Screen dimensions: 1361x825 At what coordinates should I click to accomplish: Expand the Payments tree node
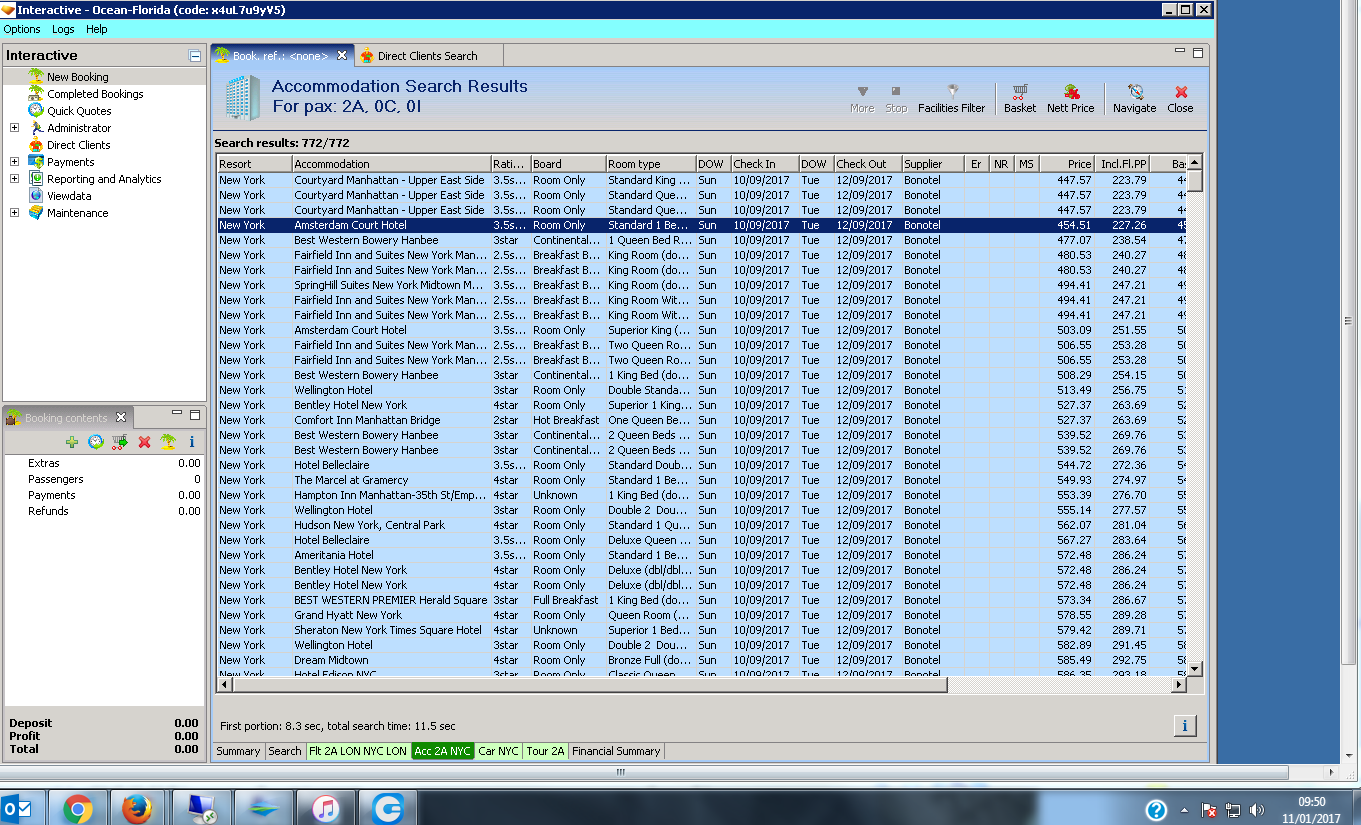point(14,162)
